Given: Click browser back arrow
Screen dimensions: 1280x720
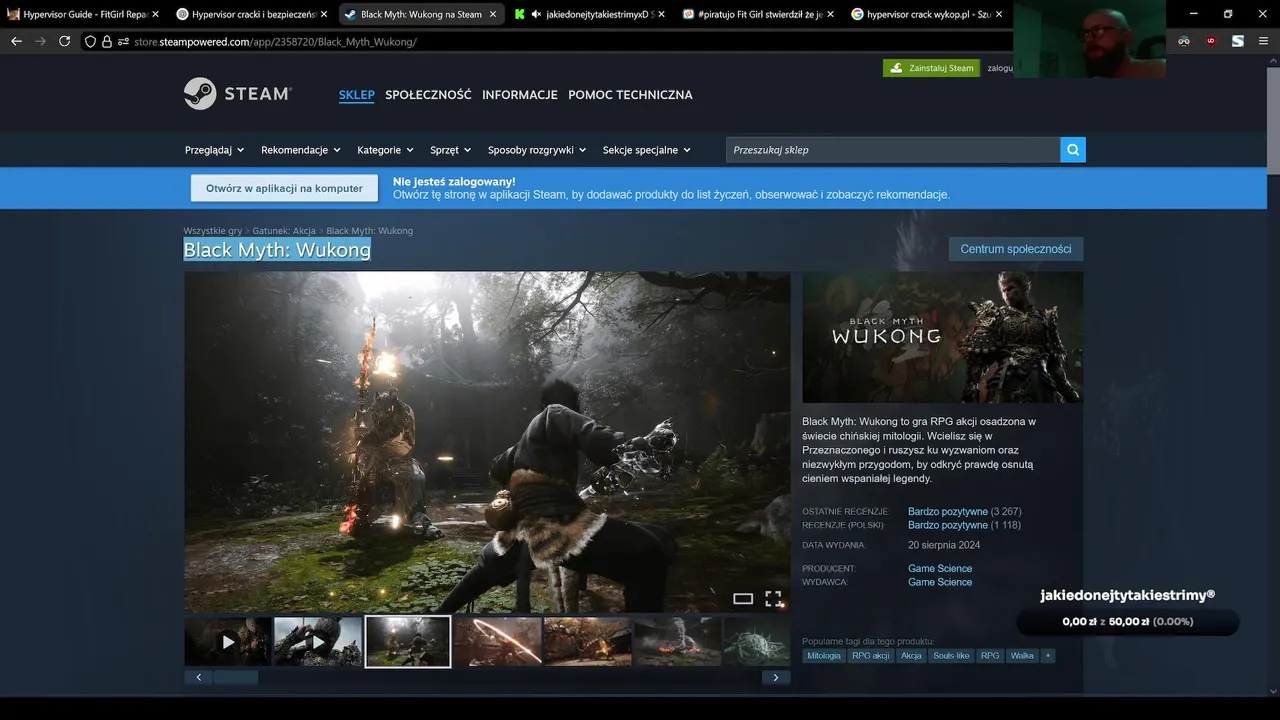Looking at the screenshot, I should click(16, 41).
